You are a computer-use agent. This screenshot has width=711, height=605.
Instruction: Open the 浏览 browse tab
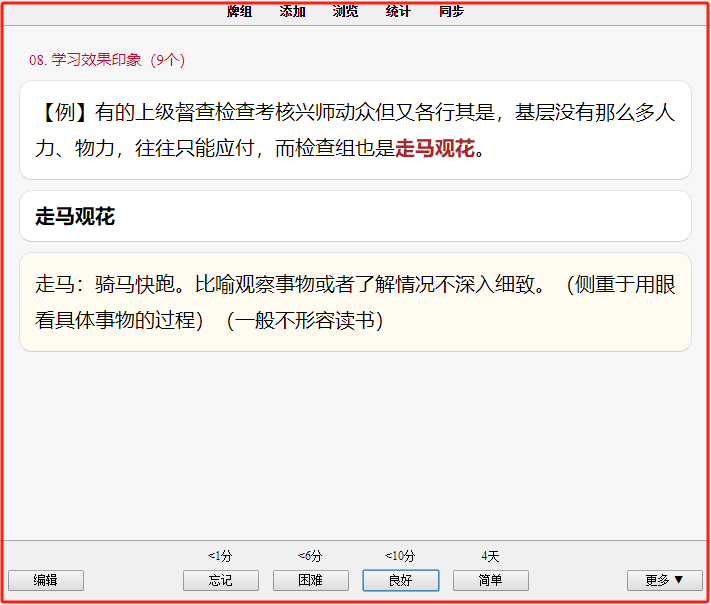(345, 11)
